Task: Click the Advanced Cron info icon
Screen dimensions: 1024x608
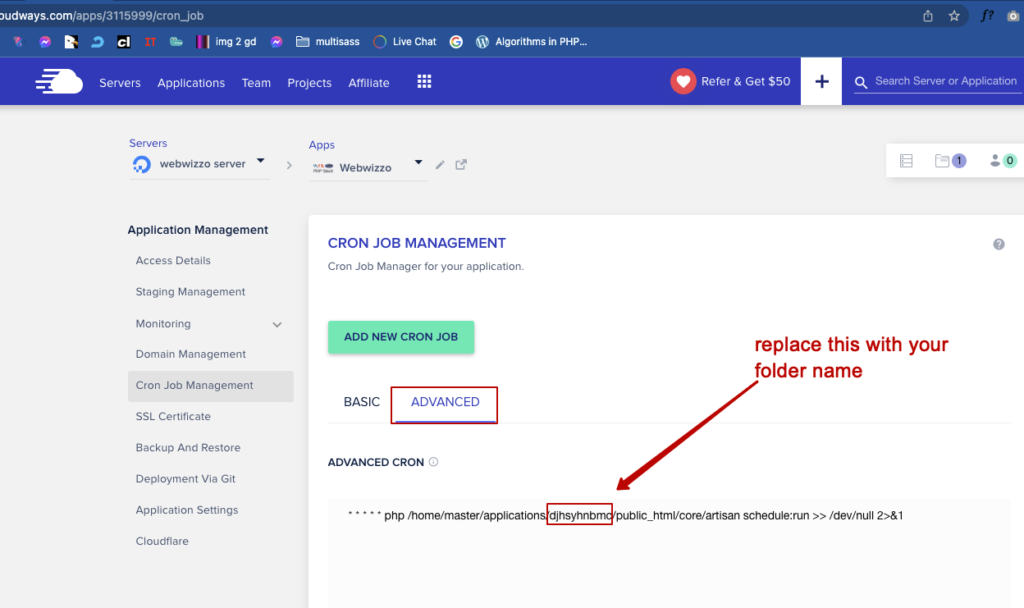Action: 433,462
